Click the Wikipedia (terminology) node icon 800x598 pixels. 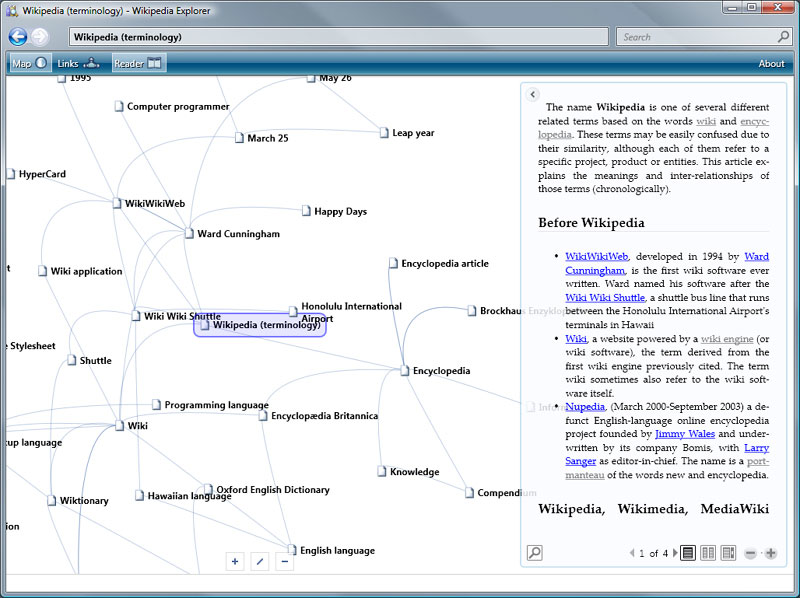[x=205, y=324]
